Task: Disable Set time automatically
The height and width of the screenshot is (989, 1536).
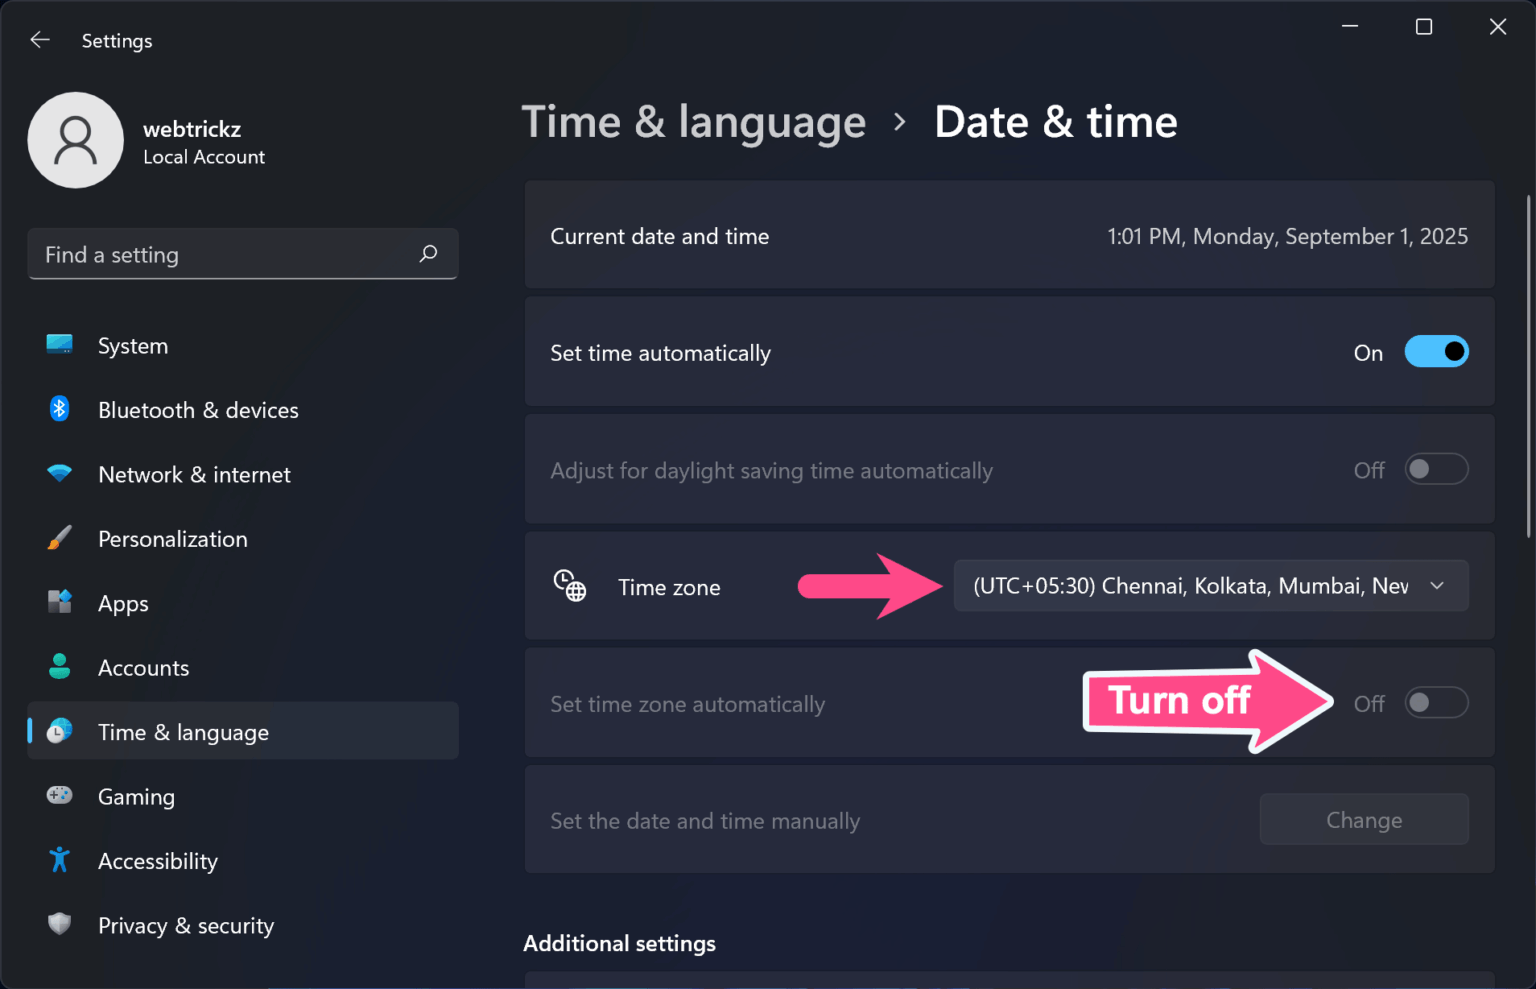Action: tap(1436, 352)
